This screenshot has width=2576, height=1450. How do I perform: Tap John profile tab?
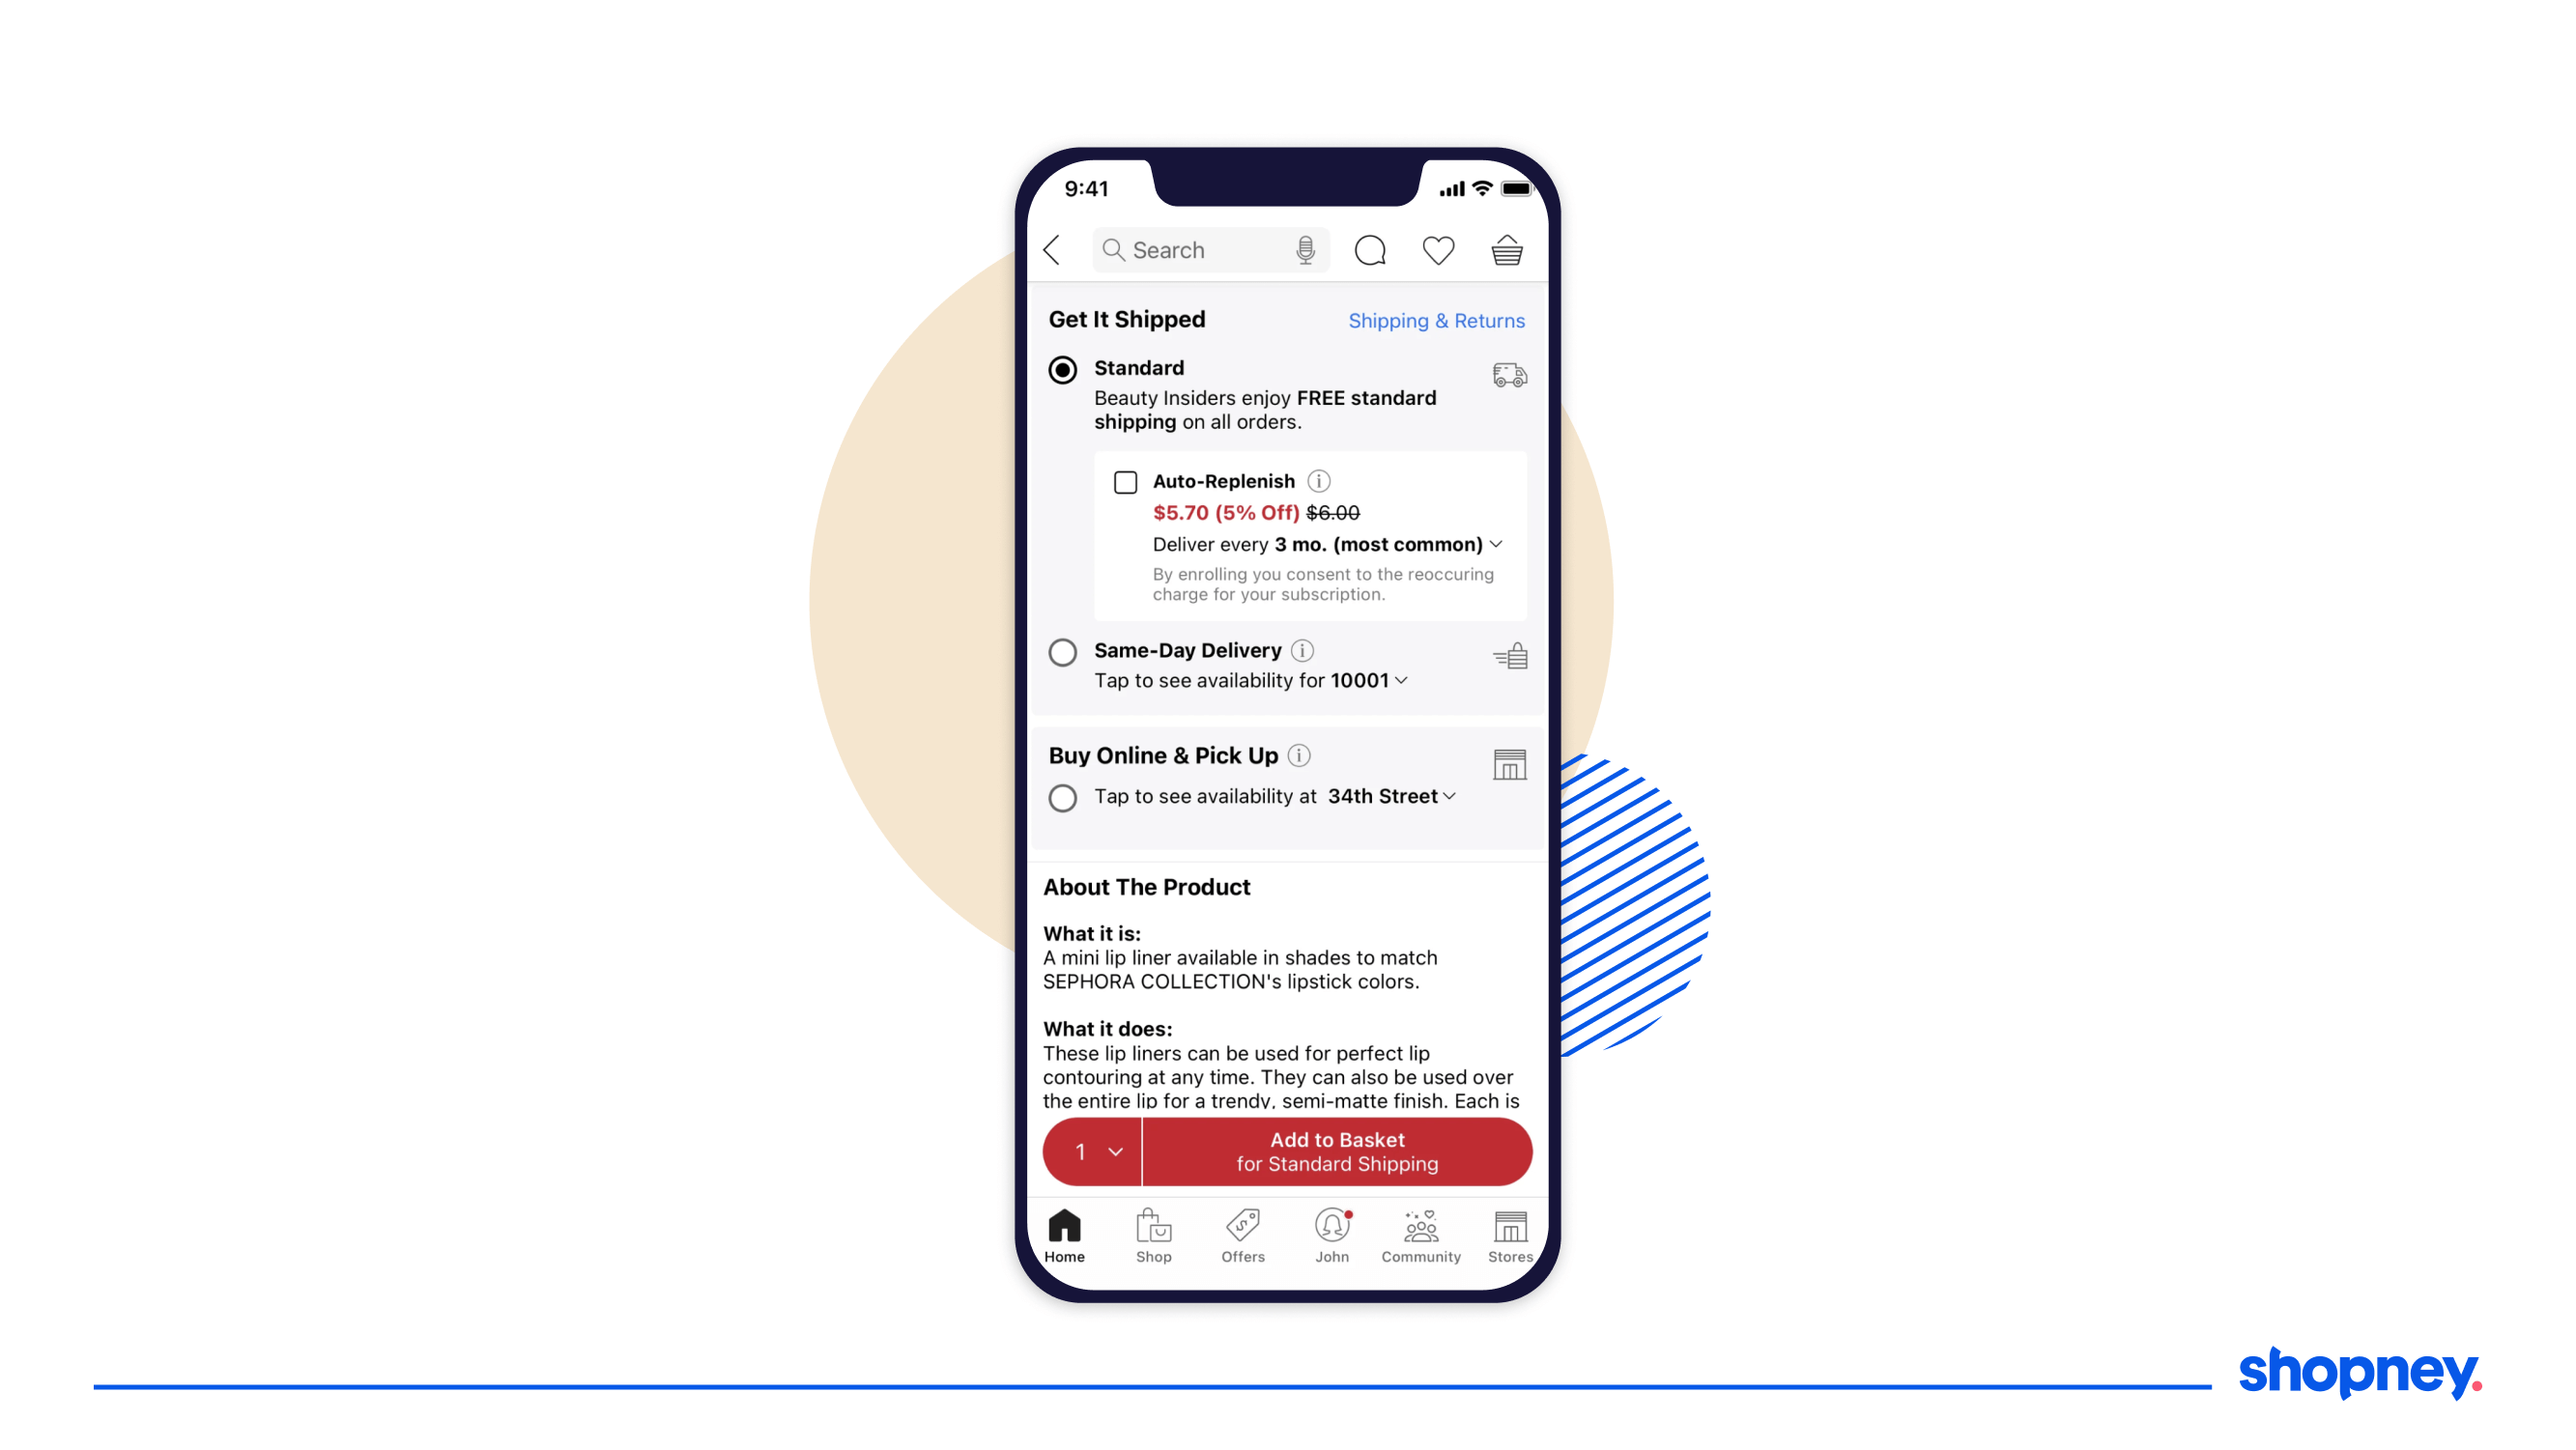[1331, 1235]
